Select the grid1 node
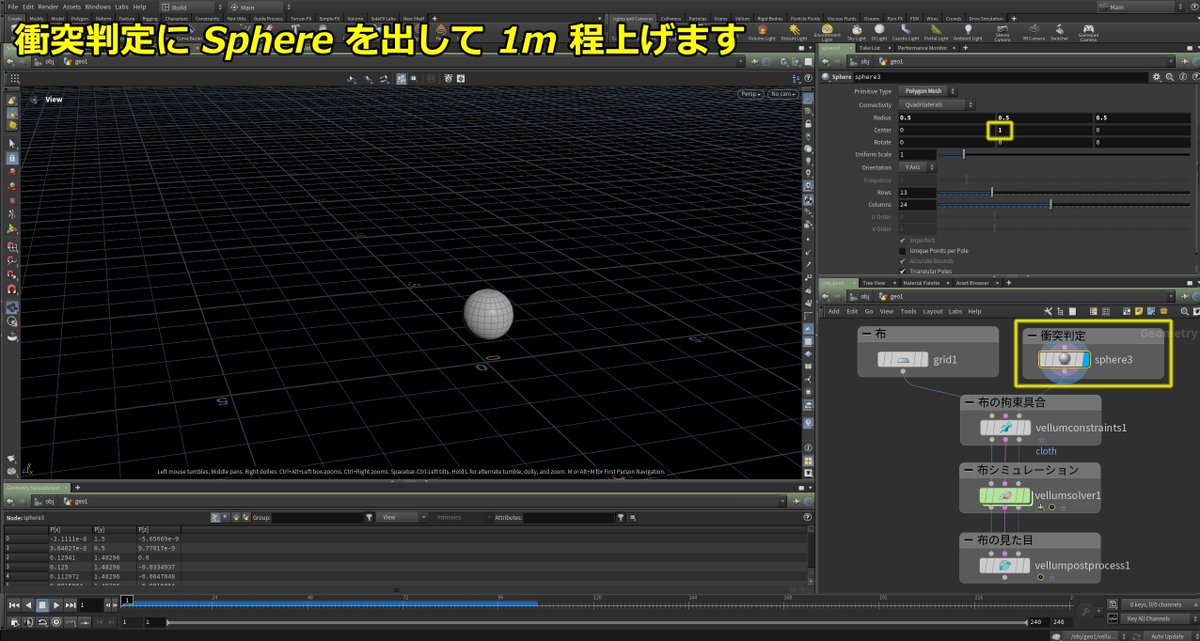The image size is (1200, 641). point(903,359)
